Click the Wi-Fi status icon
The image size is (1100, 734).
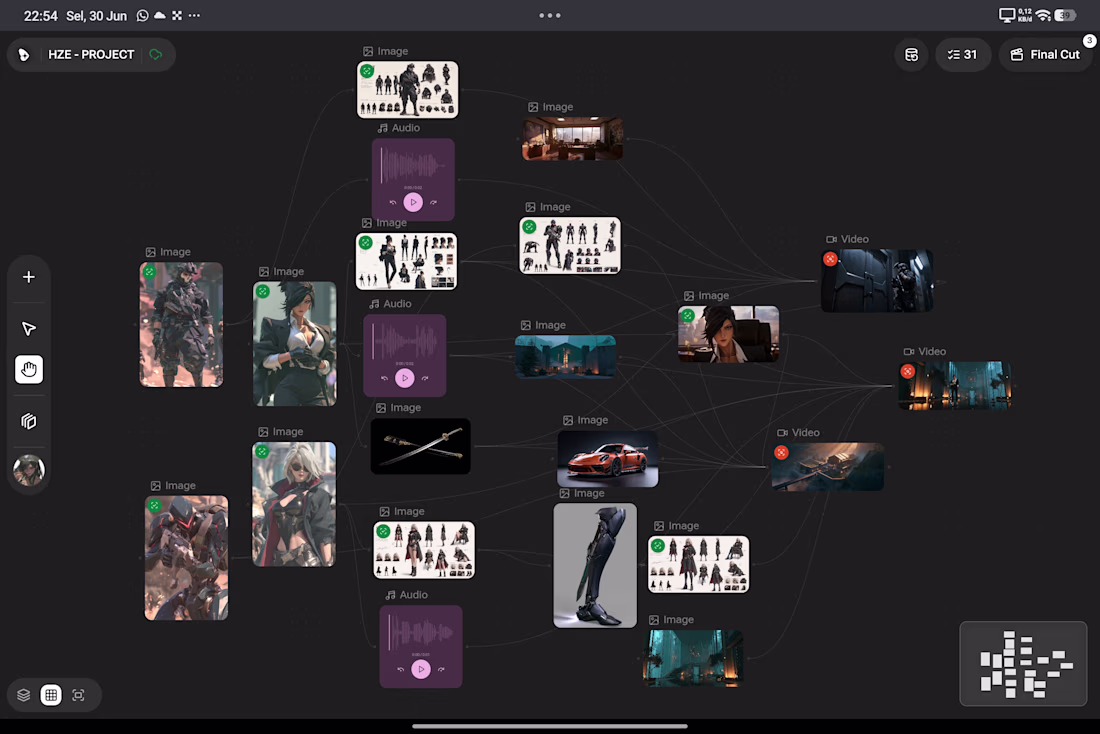pos(1043,15)
